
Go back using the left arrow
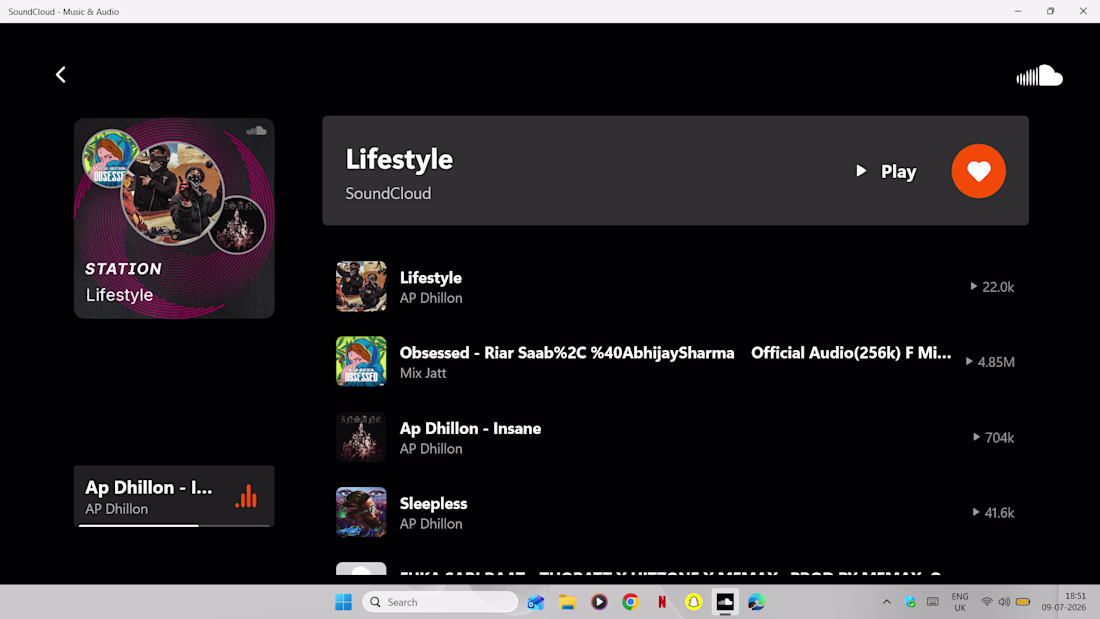point(60,74)
